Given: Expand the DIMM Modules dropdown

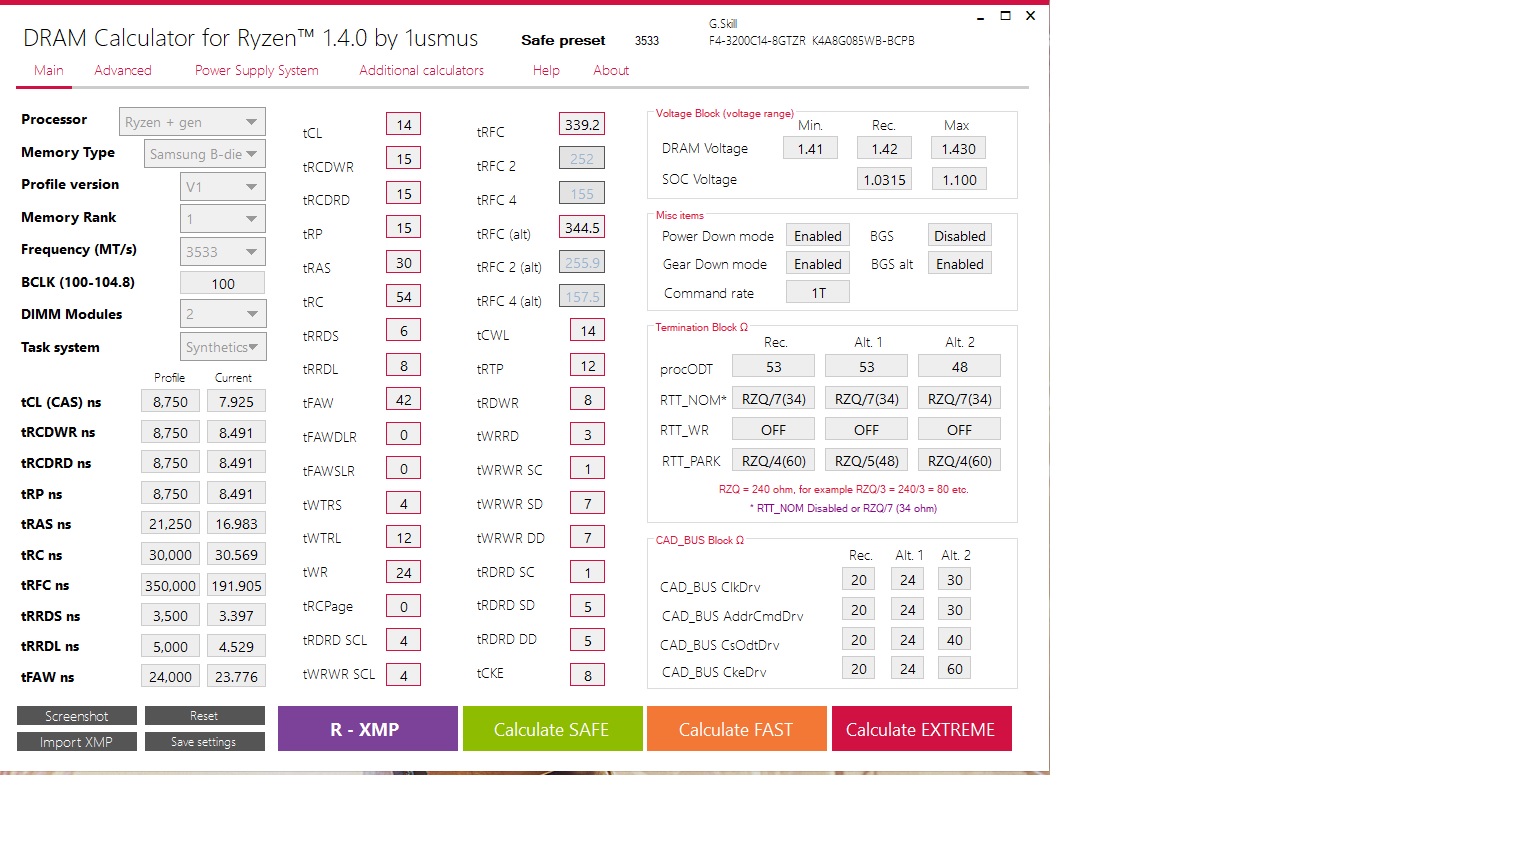Looking at the screenshot, I should [223, 314].
